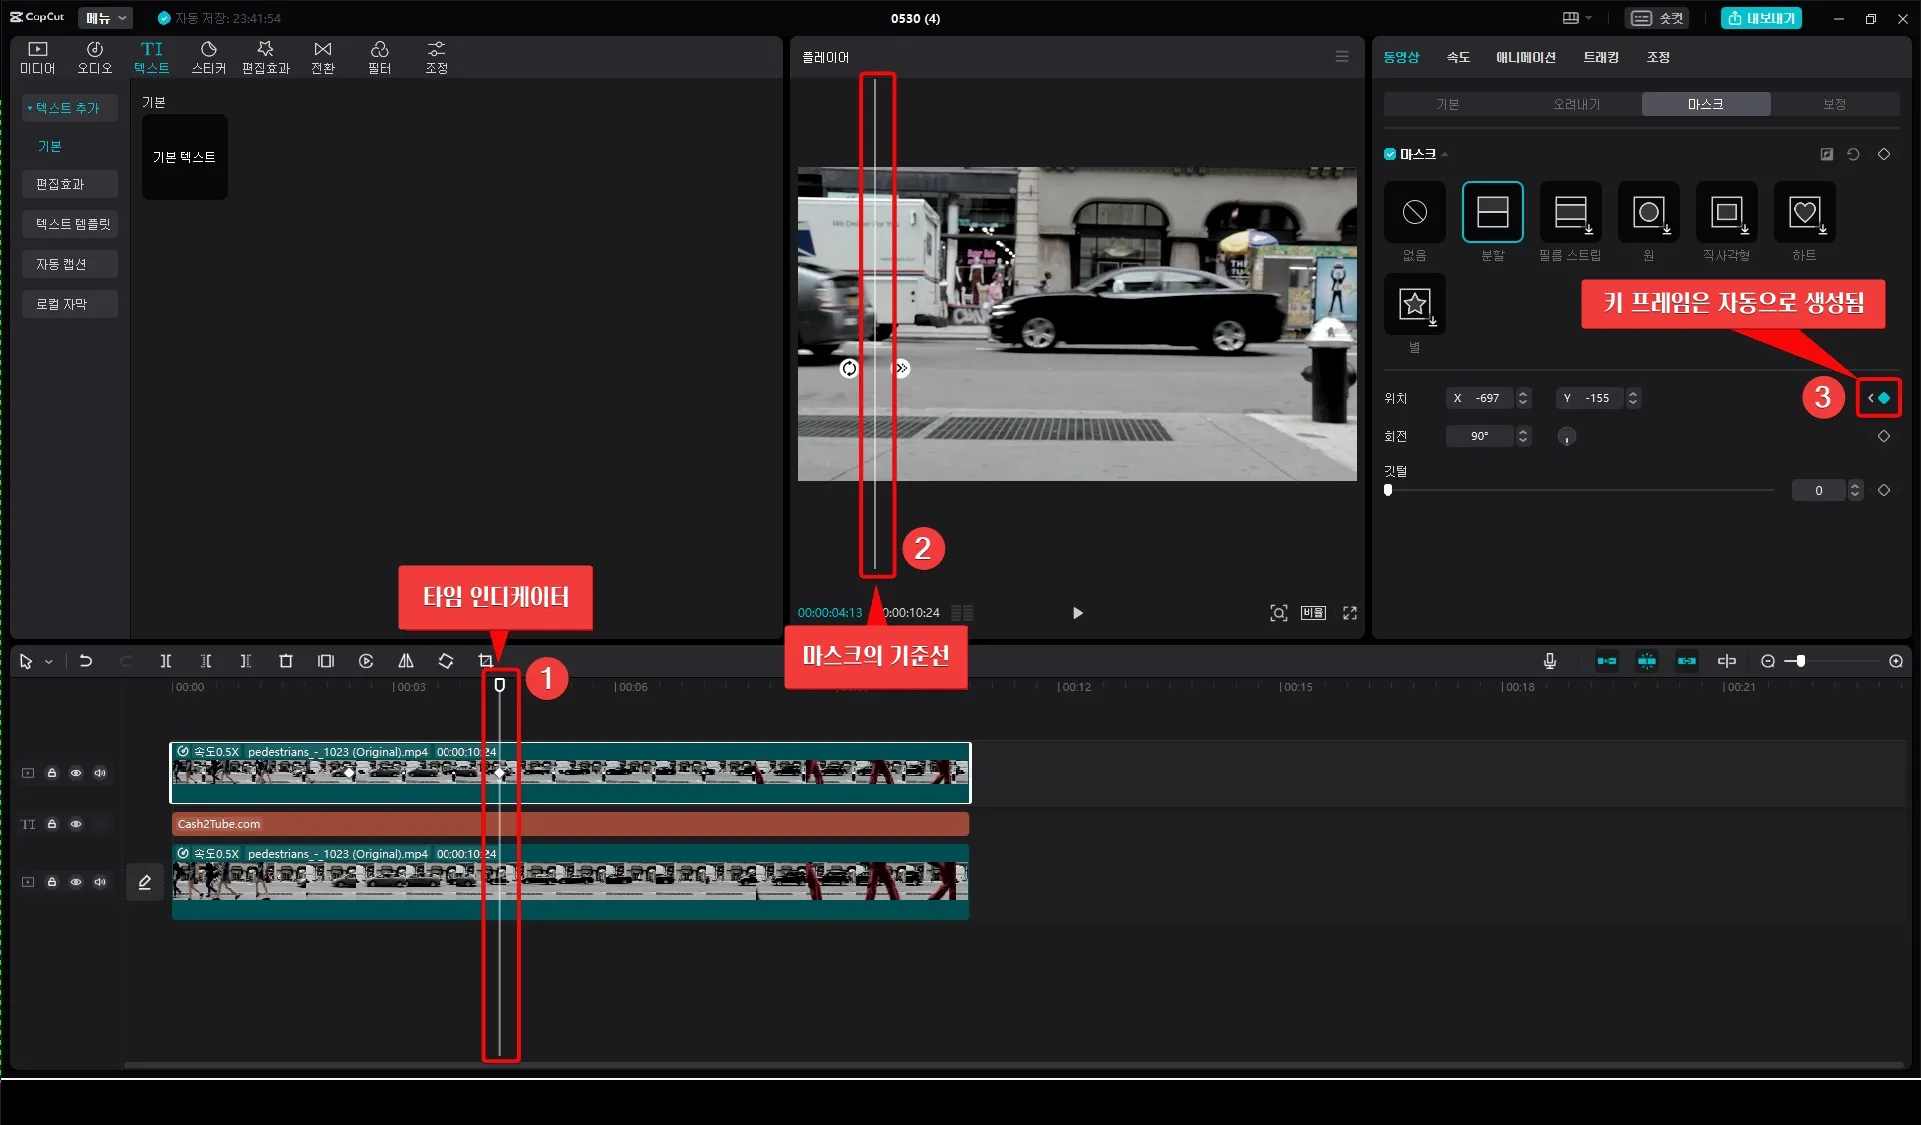Open the Cutout sub-tab
Image resolution: width=1921 pixels, height=1125 pixels.
[1576, 104]
